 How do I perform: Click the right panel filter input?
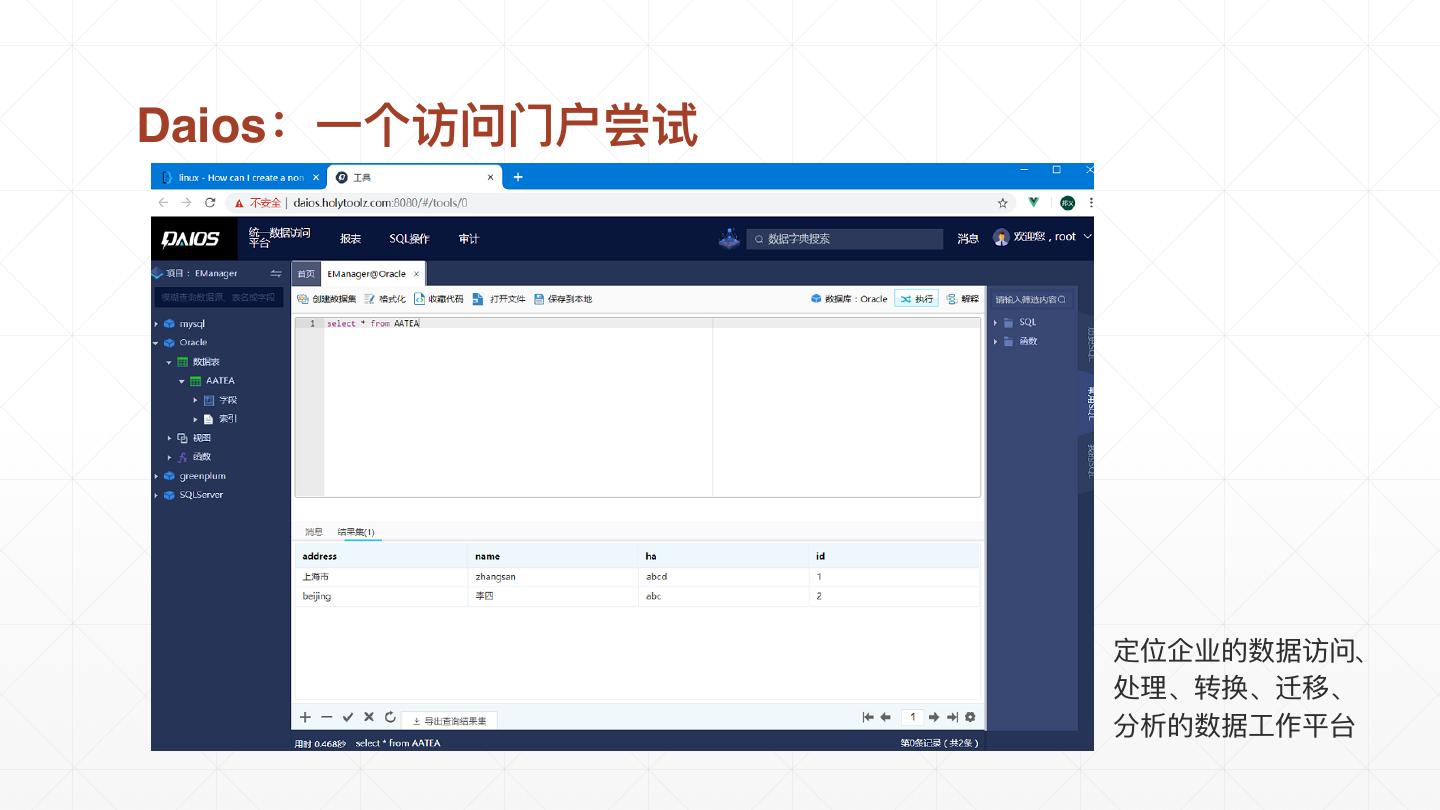coord(1031,299)
